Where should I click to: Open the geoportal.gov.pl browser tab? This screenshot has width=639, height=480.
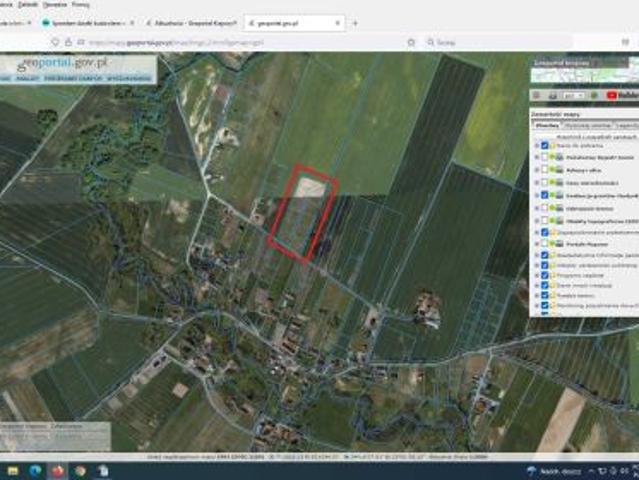[x=294, y=23]
